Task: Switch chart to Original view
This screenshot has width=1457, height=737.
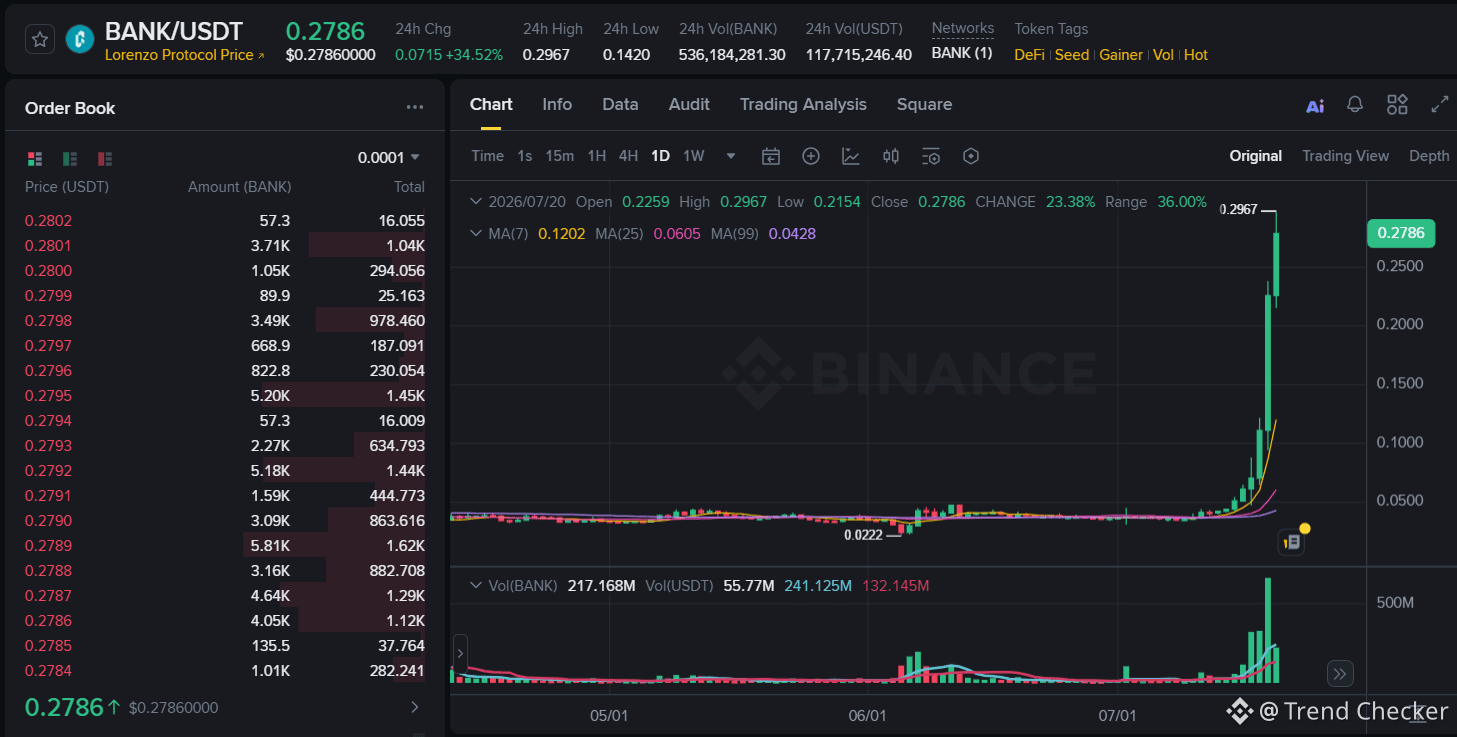Action: [1256, 156]
